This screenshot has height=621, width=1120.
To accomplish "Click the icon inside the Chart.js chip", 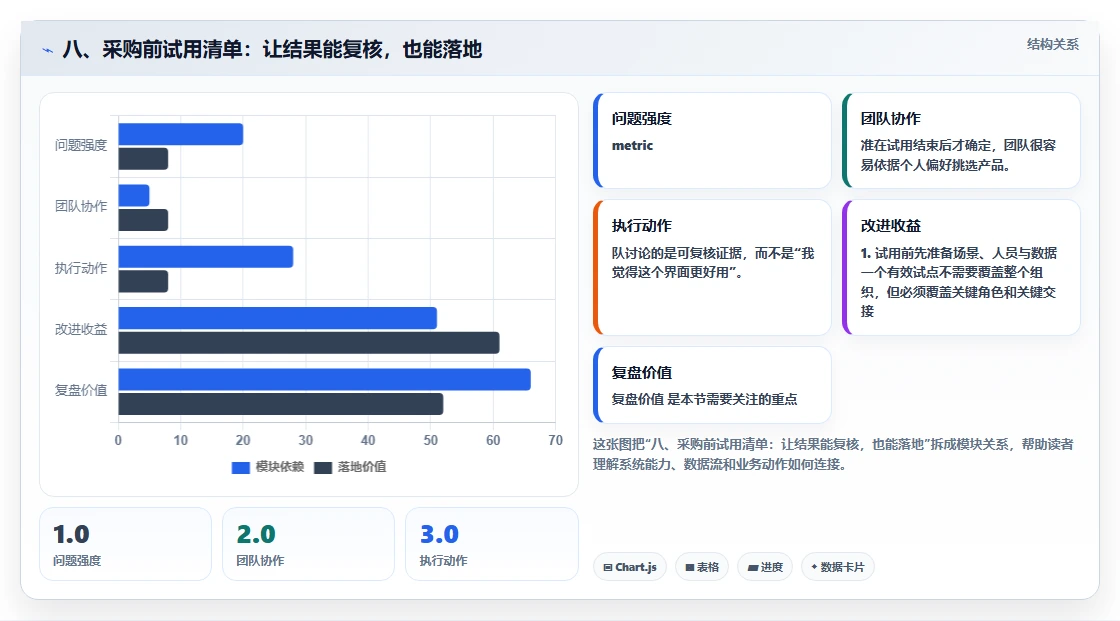I will coord(608,567).
